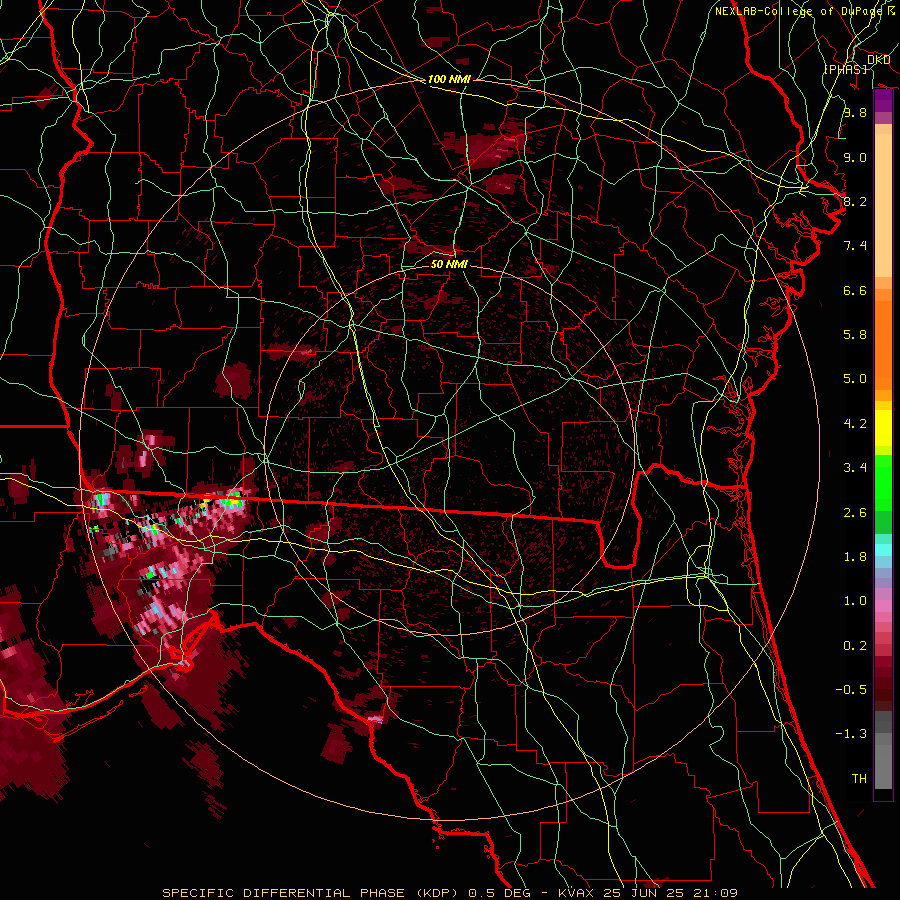This screenshot has width=900, height=900.
Task: Click the DKD label above the color scale
Action: (x=878, y=60)
